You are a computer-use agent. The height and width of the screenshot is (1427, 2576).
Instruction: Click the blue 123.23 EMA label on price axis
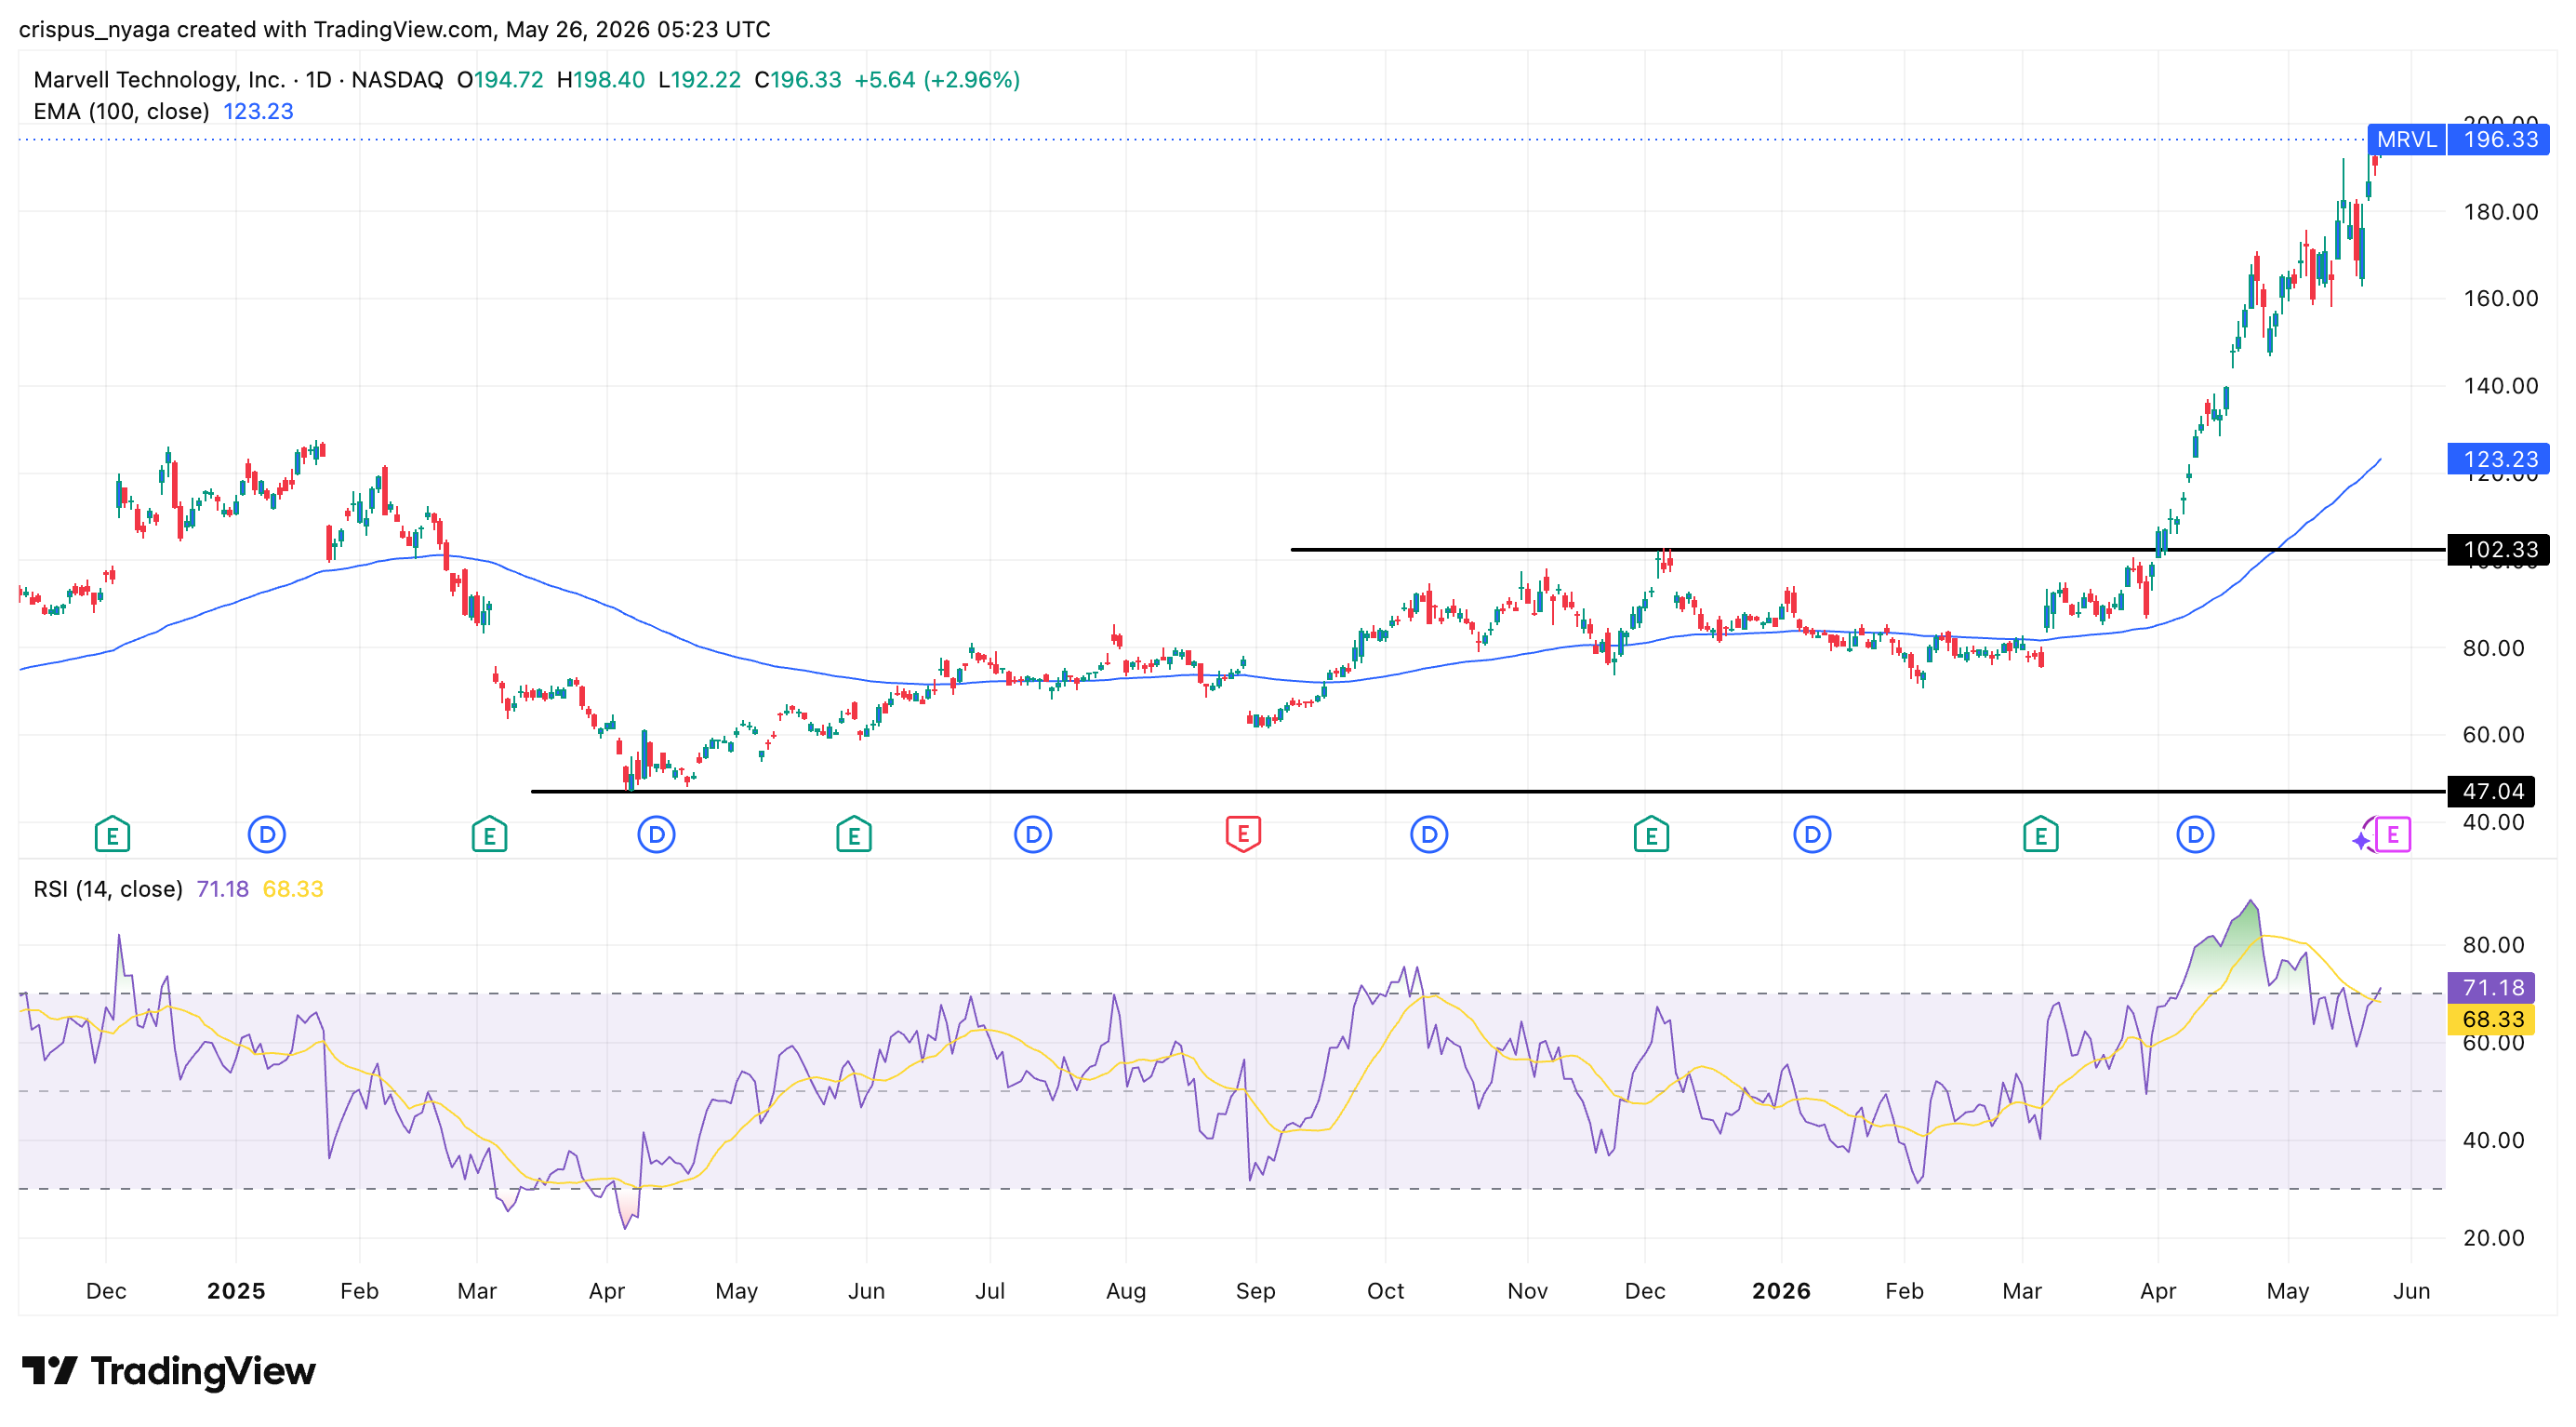(2499, 459)
